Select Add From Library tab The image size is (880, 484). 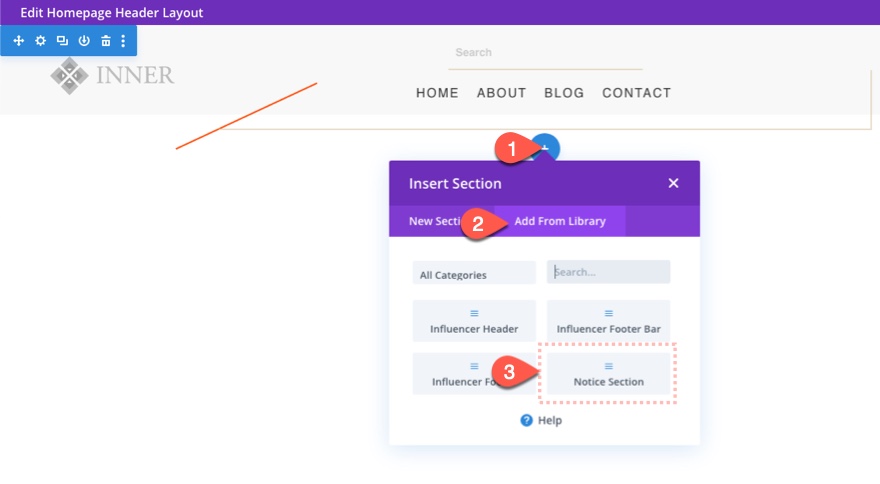pos(560,221)
